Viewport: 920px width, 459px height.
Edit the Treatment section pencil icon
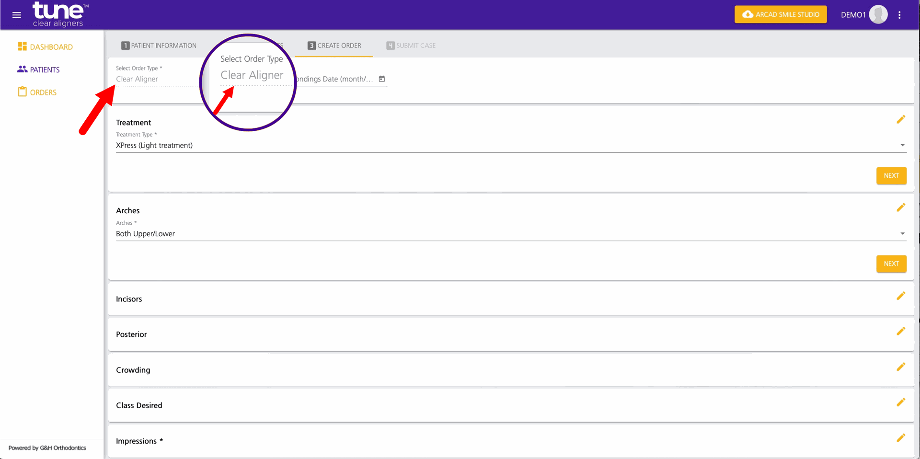tap(901, 119)
